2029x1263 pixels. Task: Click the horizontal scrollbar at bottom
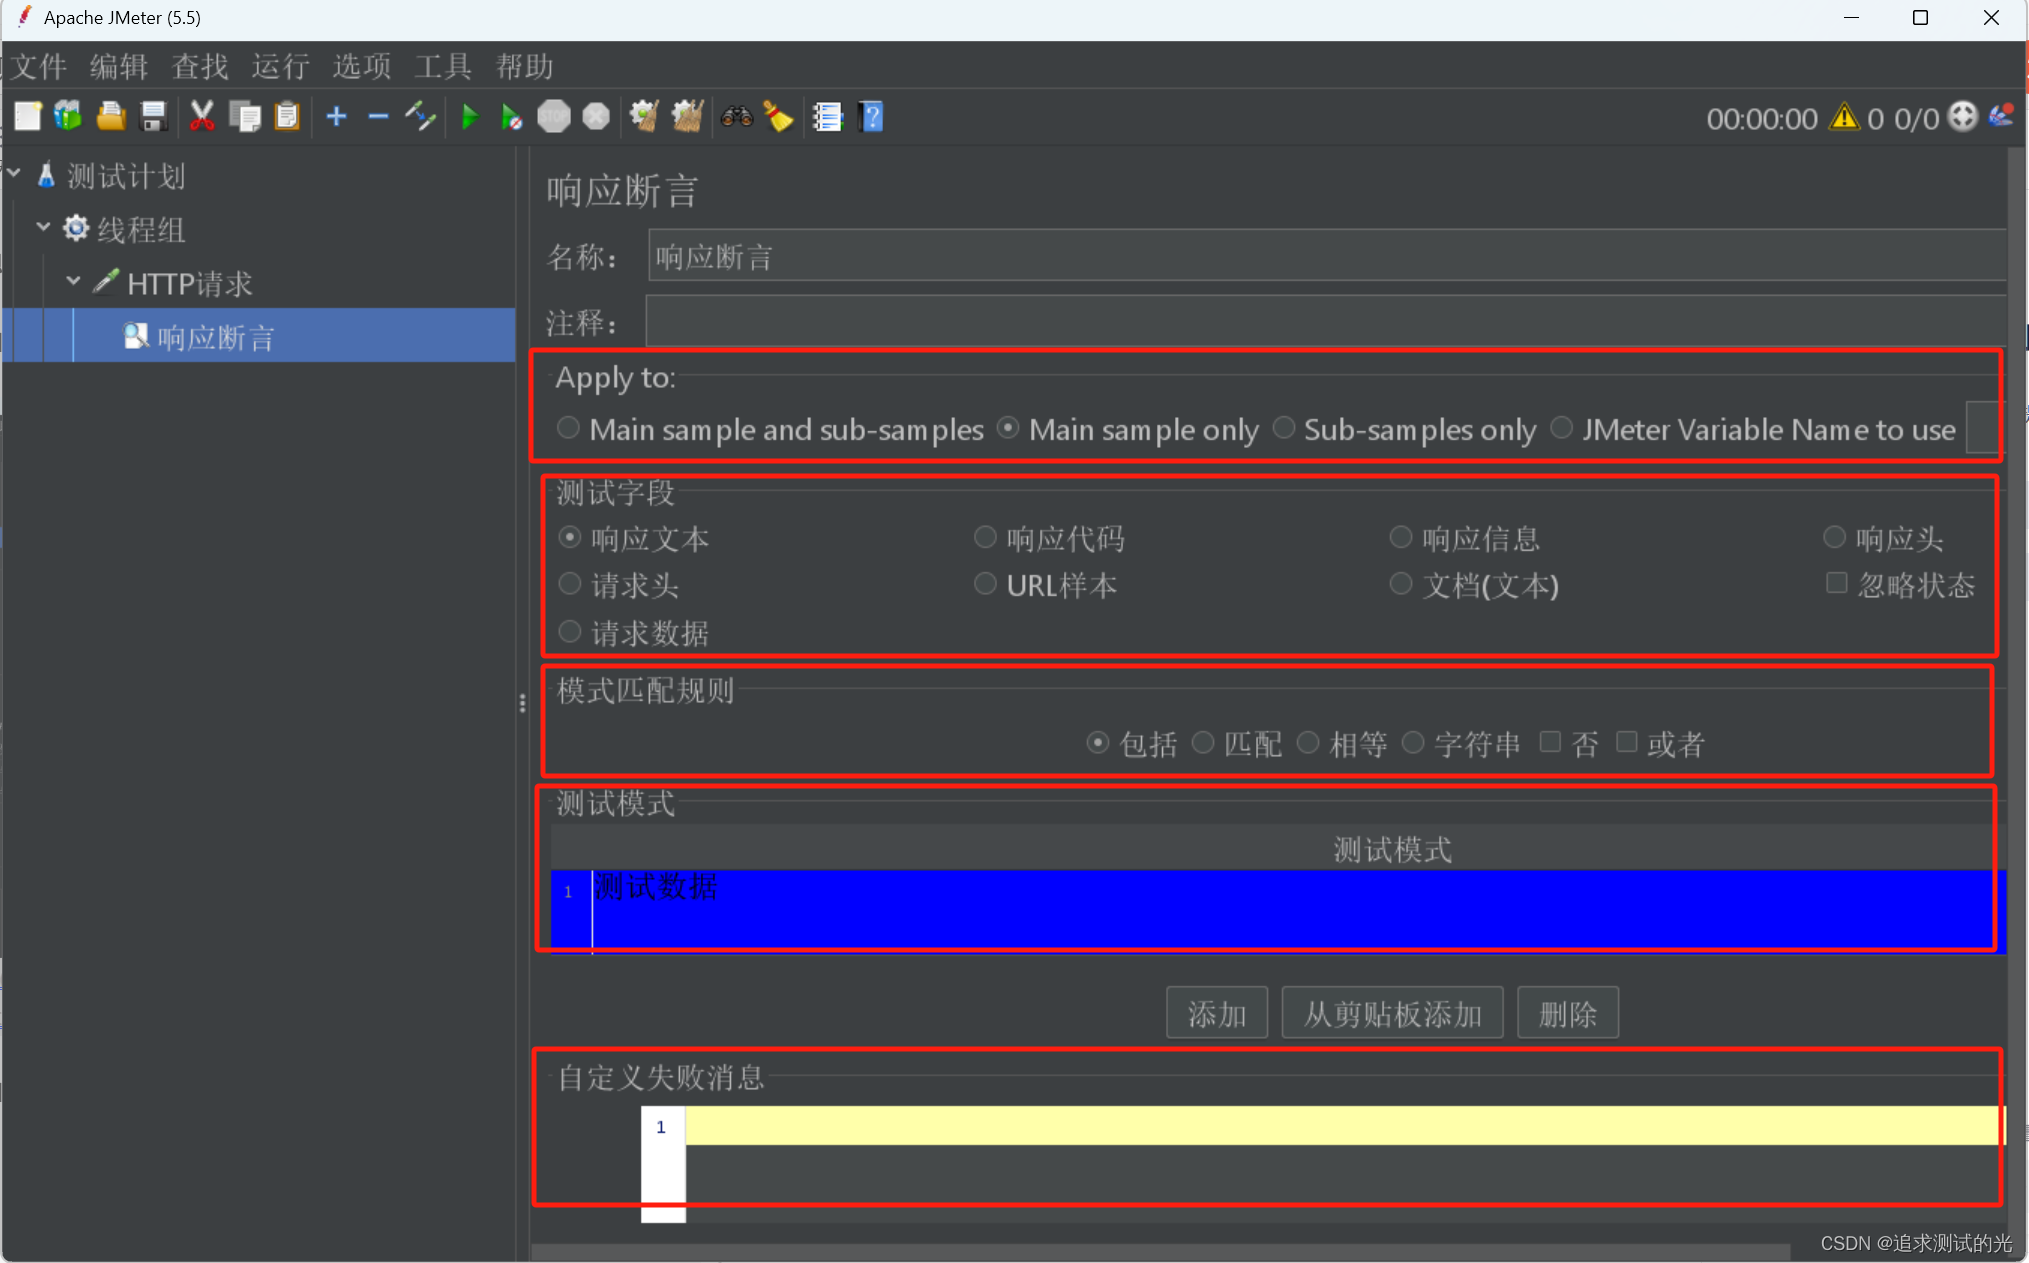coord(1160,1252)
